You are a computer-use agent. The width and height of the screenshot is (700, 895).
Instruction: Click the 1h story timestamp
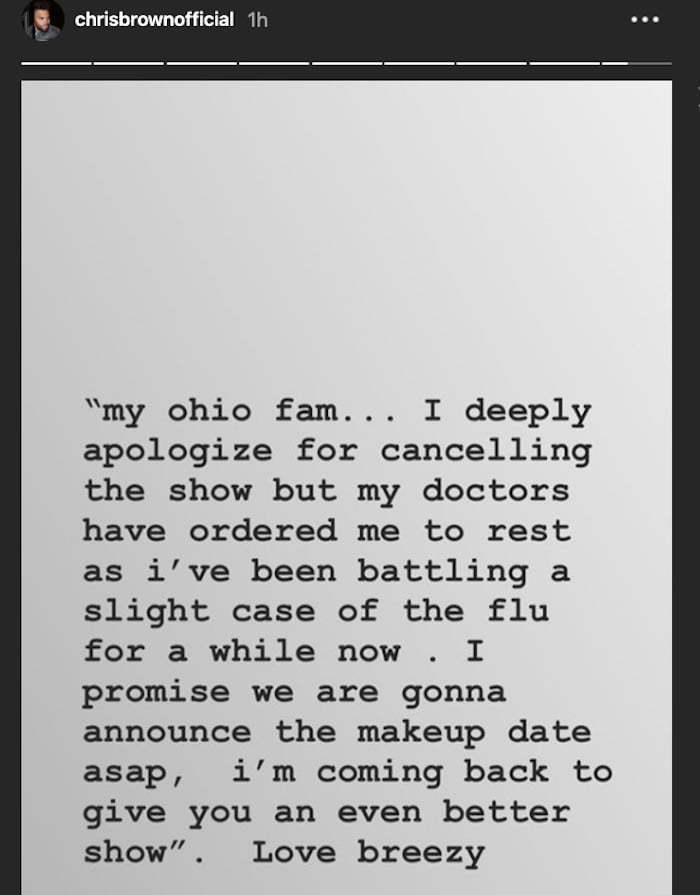point(258,20)
